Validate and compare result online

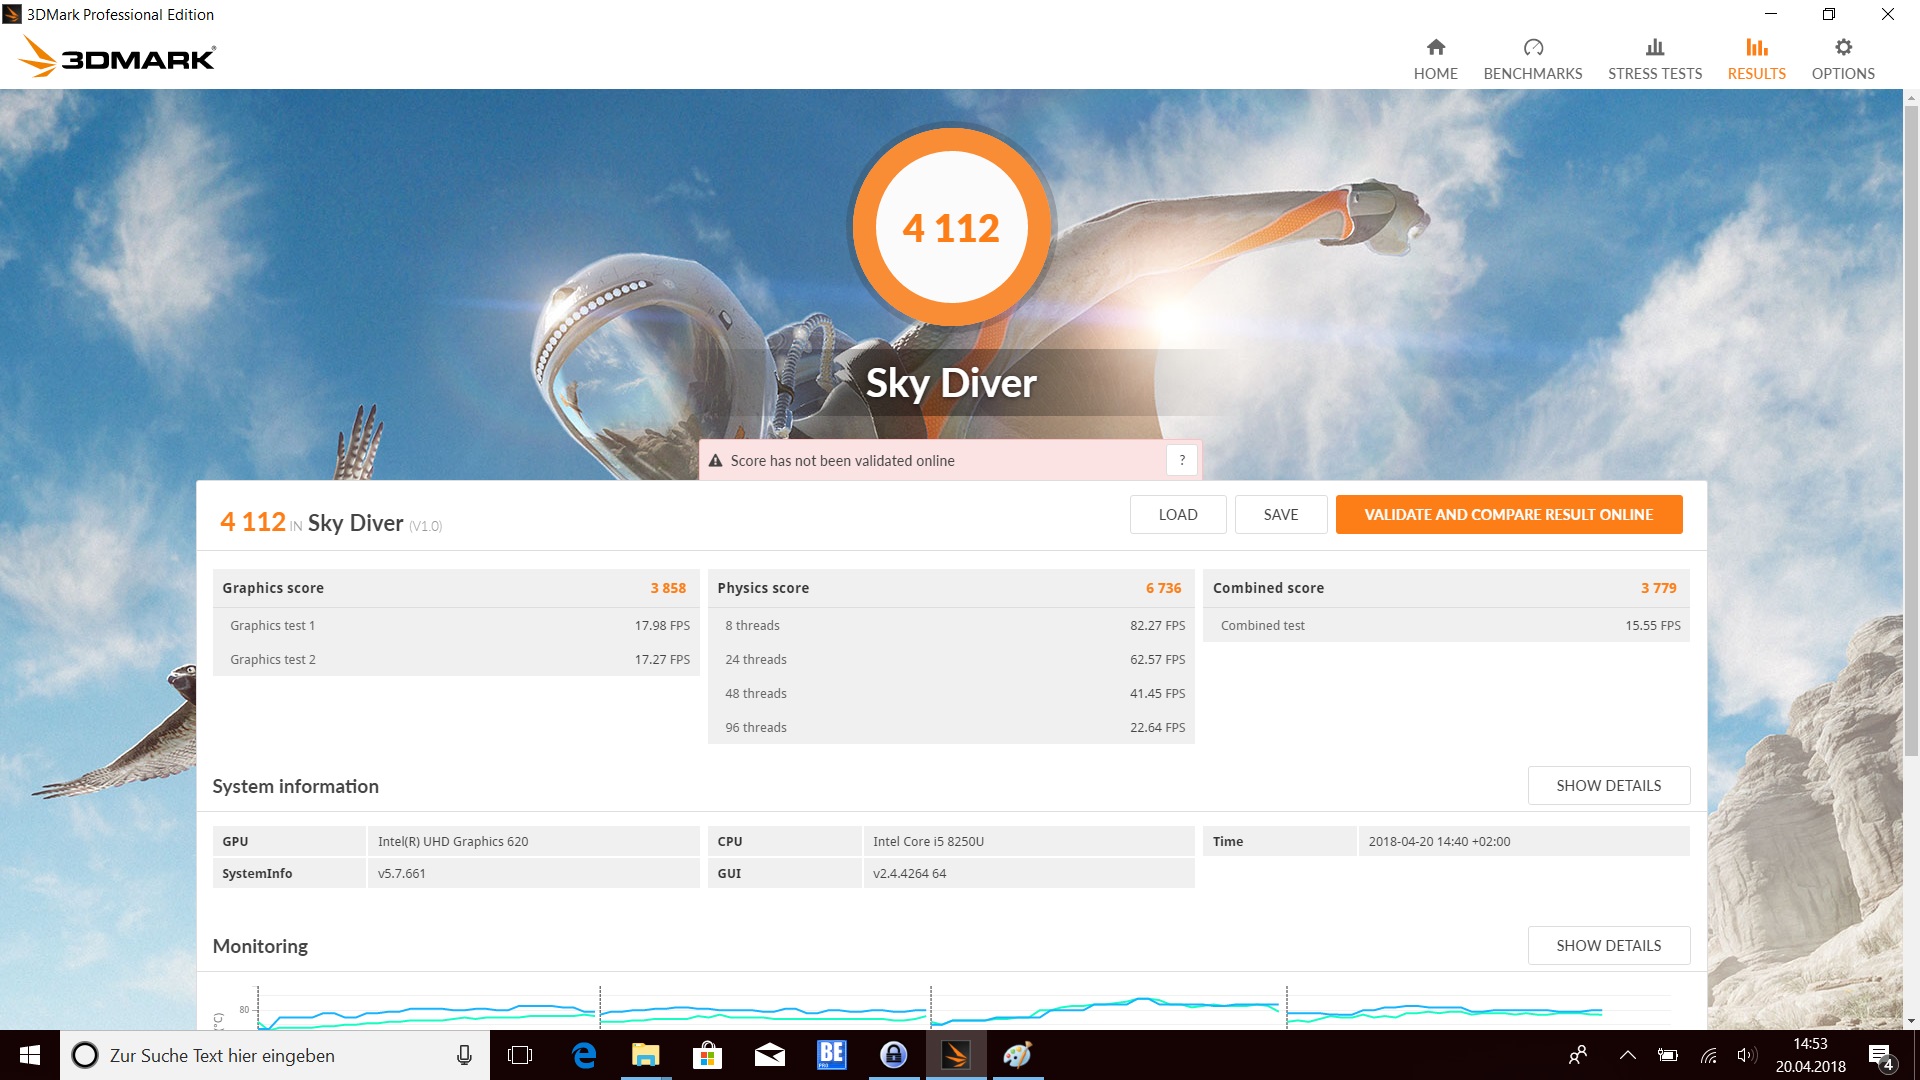click(x=1508, y=515)
